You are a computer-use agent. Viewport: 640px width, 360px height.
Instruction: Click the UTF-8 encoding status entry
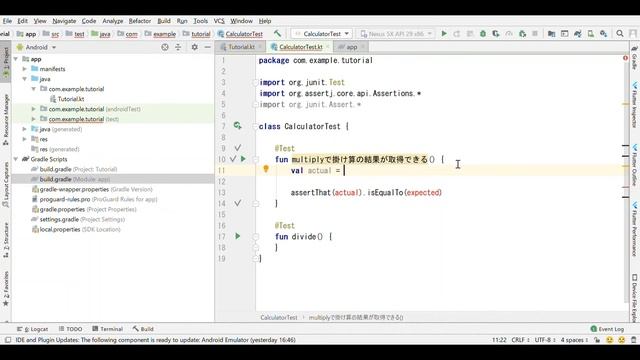545,340
